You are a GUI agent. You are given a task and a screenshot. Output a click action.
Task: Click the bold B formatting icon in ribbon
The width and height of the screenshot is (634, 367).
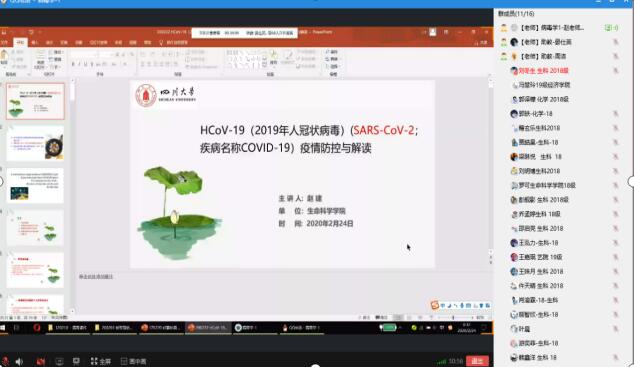[x=73, y=64]
